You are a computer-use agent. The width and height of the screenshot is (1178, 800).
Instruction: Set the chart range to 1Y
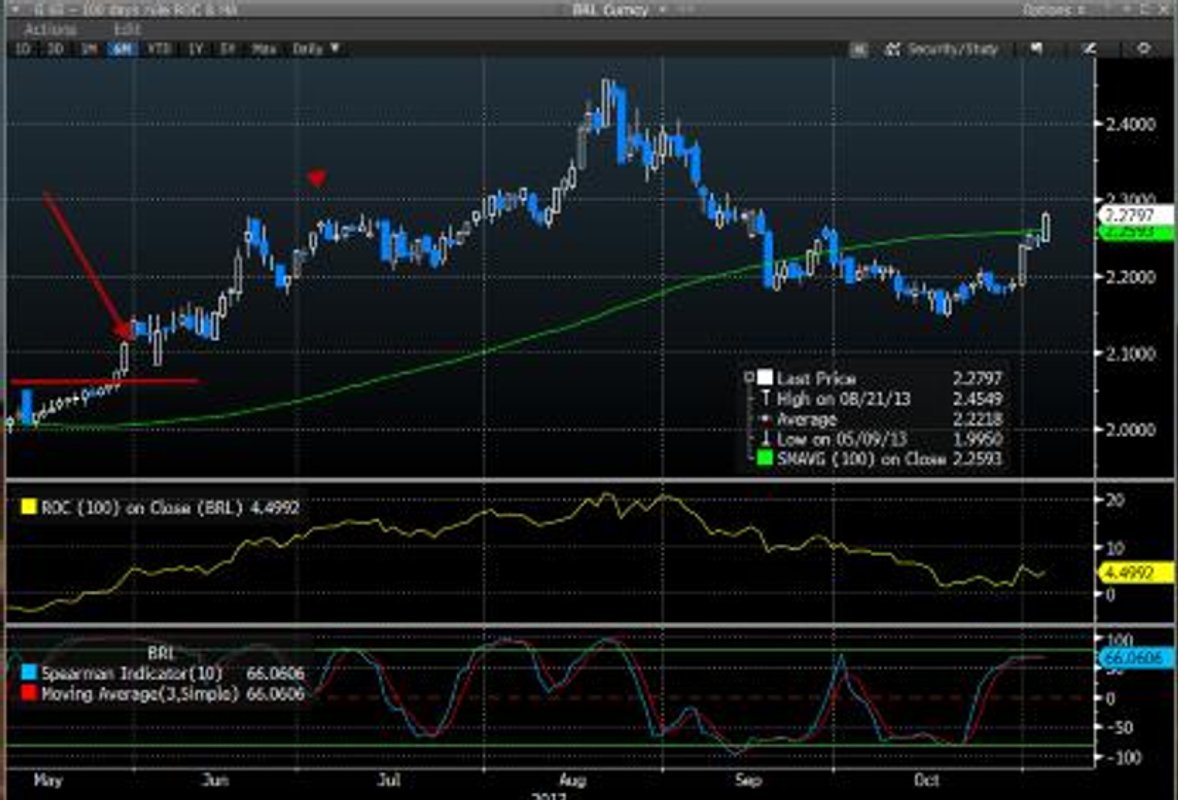[x=195, y=48]
